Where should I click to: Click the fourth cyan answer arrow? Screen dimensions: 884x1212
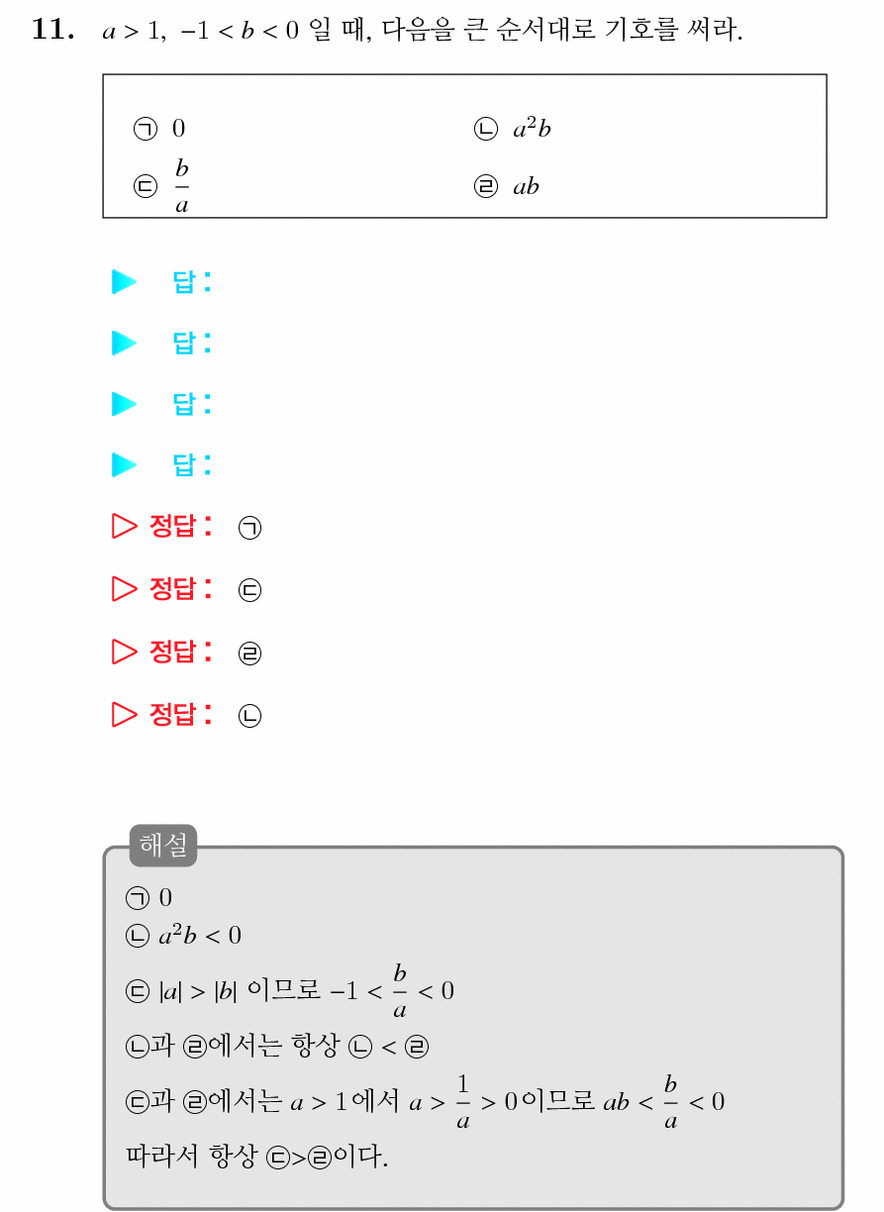124,465
